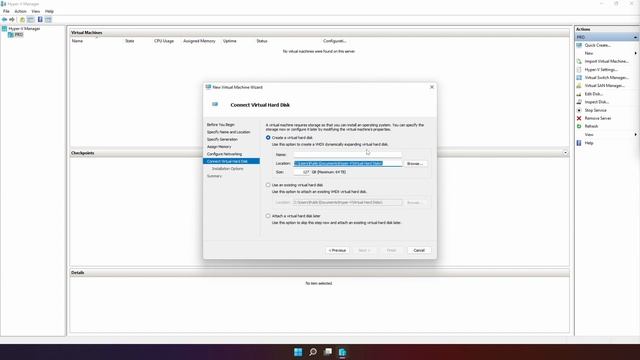640x360 pixels.
Task: Click 'Virtual Switch Manager...' action text
Action: (607, 78)
